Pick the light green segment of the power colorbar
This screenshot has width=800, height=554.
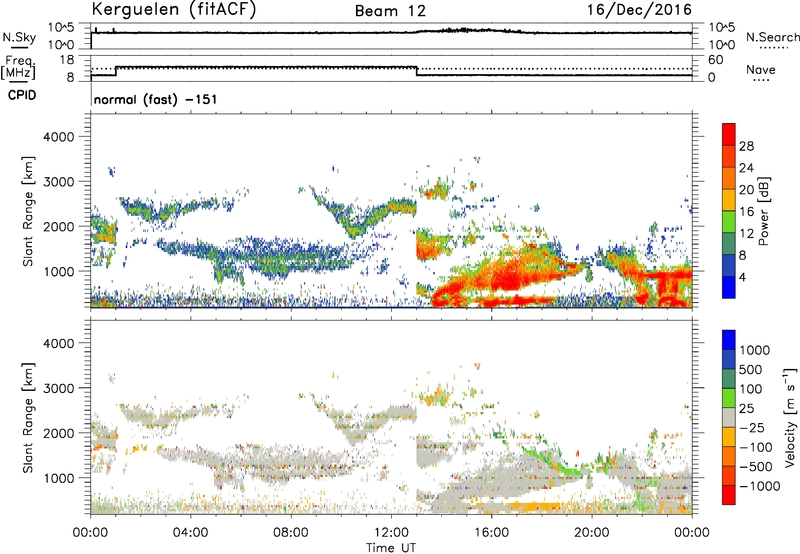[x=729, y=222]
